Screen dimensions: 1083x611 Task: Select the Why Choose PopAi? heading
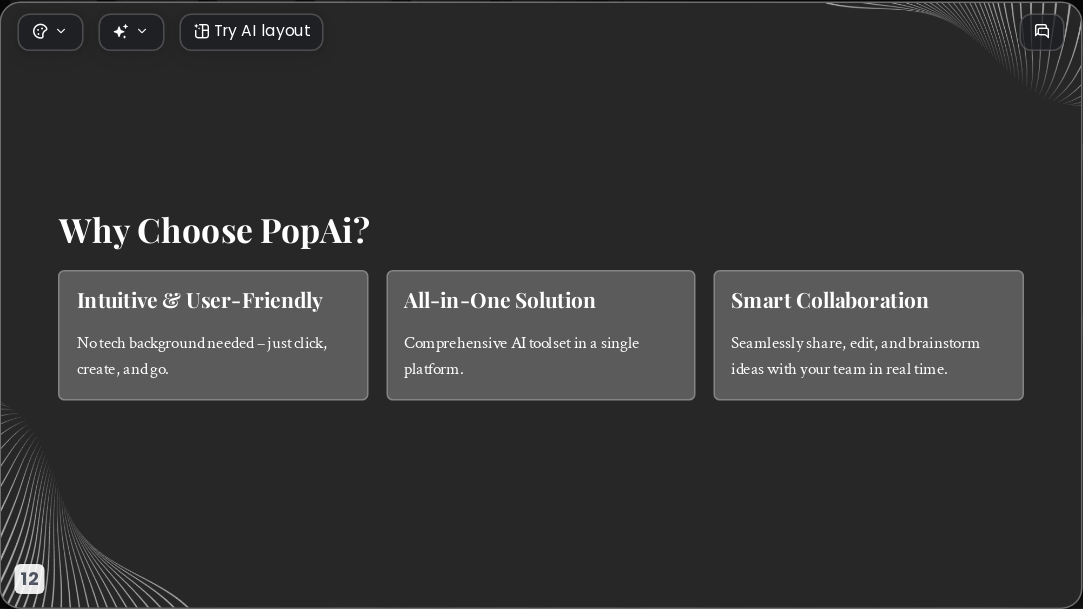click(214, 231)
